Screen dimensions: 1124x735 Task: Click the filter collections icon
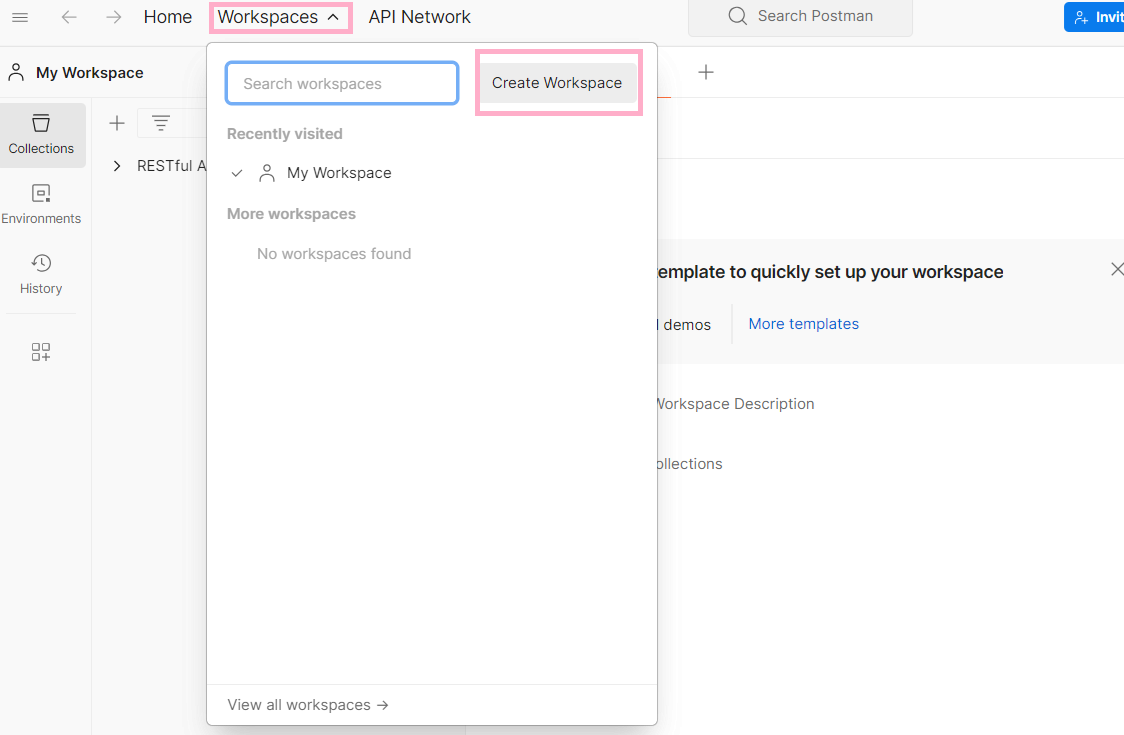click(161, 123)
